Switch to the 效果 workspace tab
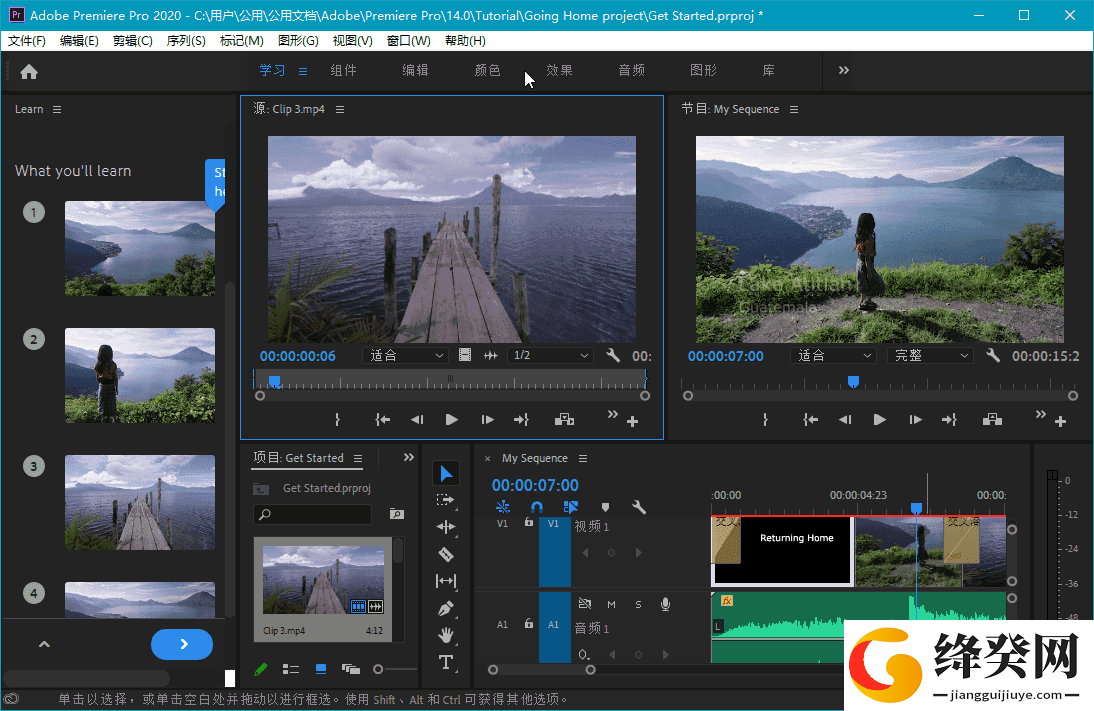The image size is (1094, 711). 560,70
